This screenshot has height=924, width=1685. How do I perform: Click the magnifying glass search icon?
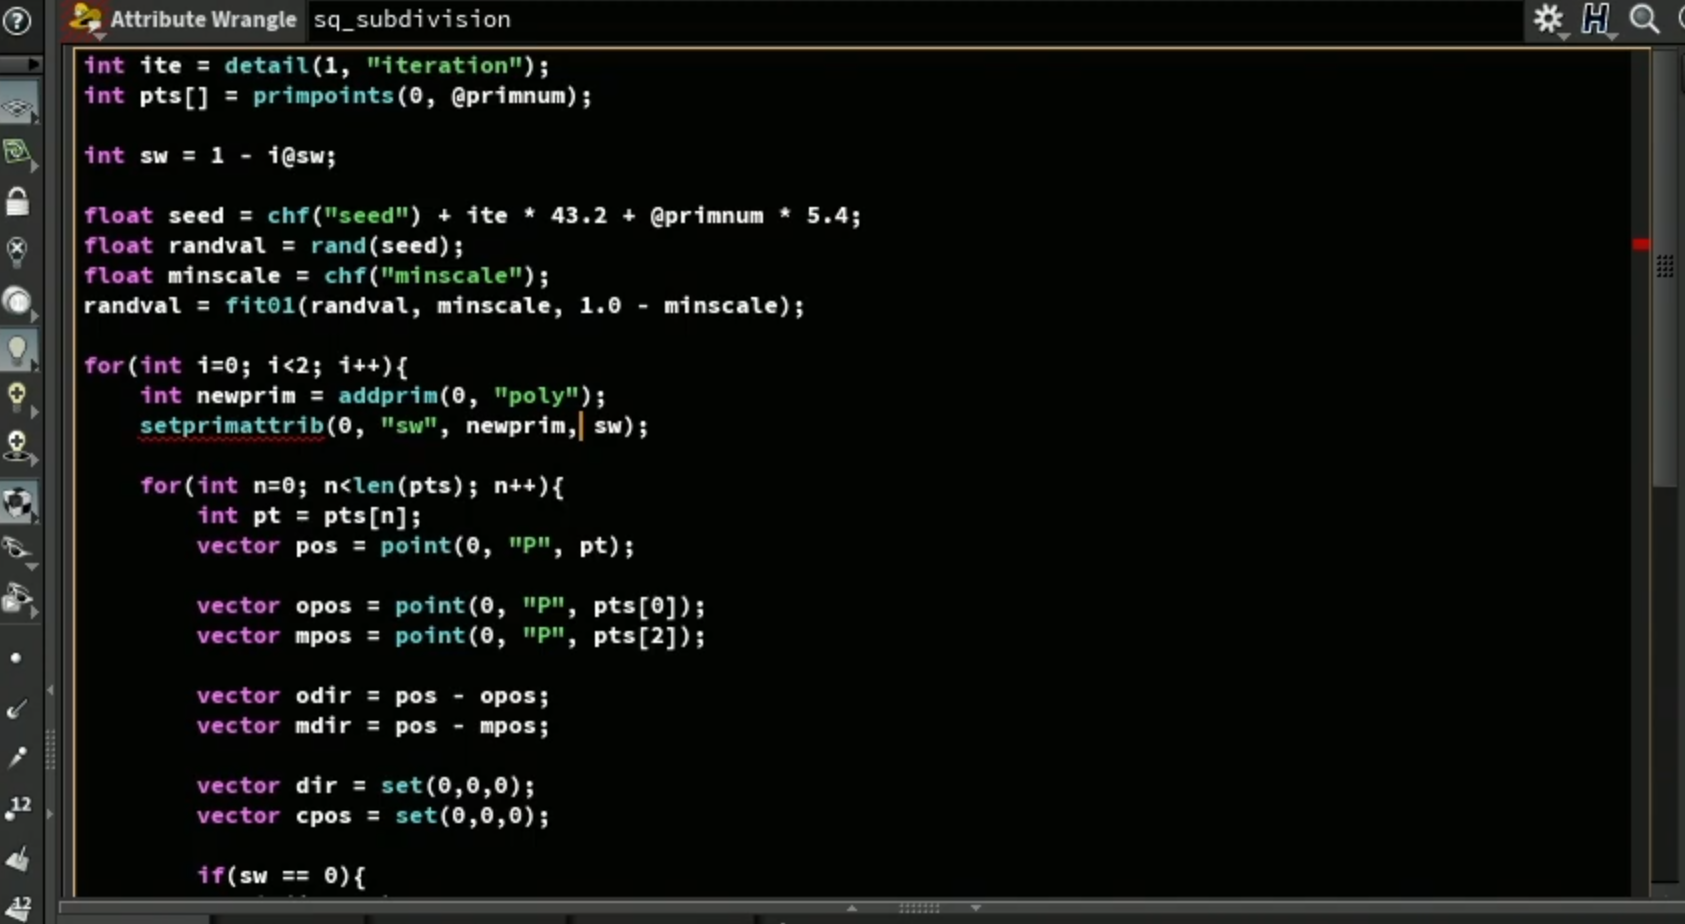(x=1643, y=19)
